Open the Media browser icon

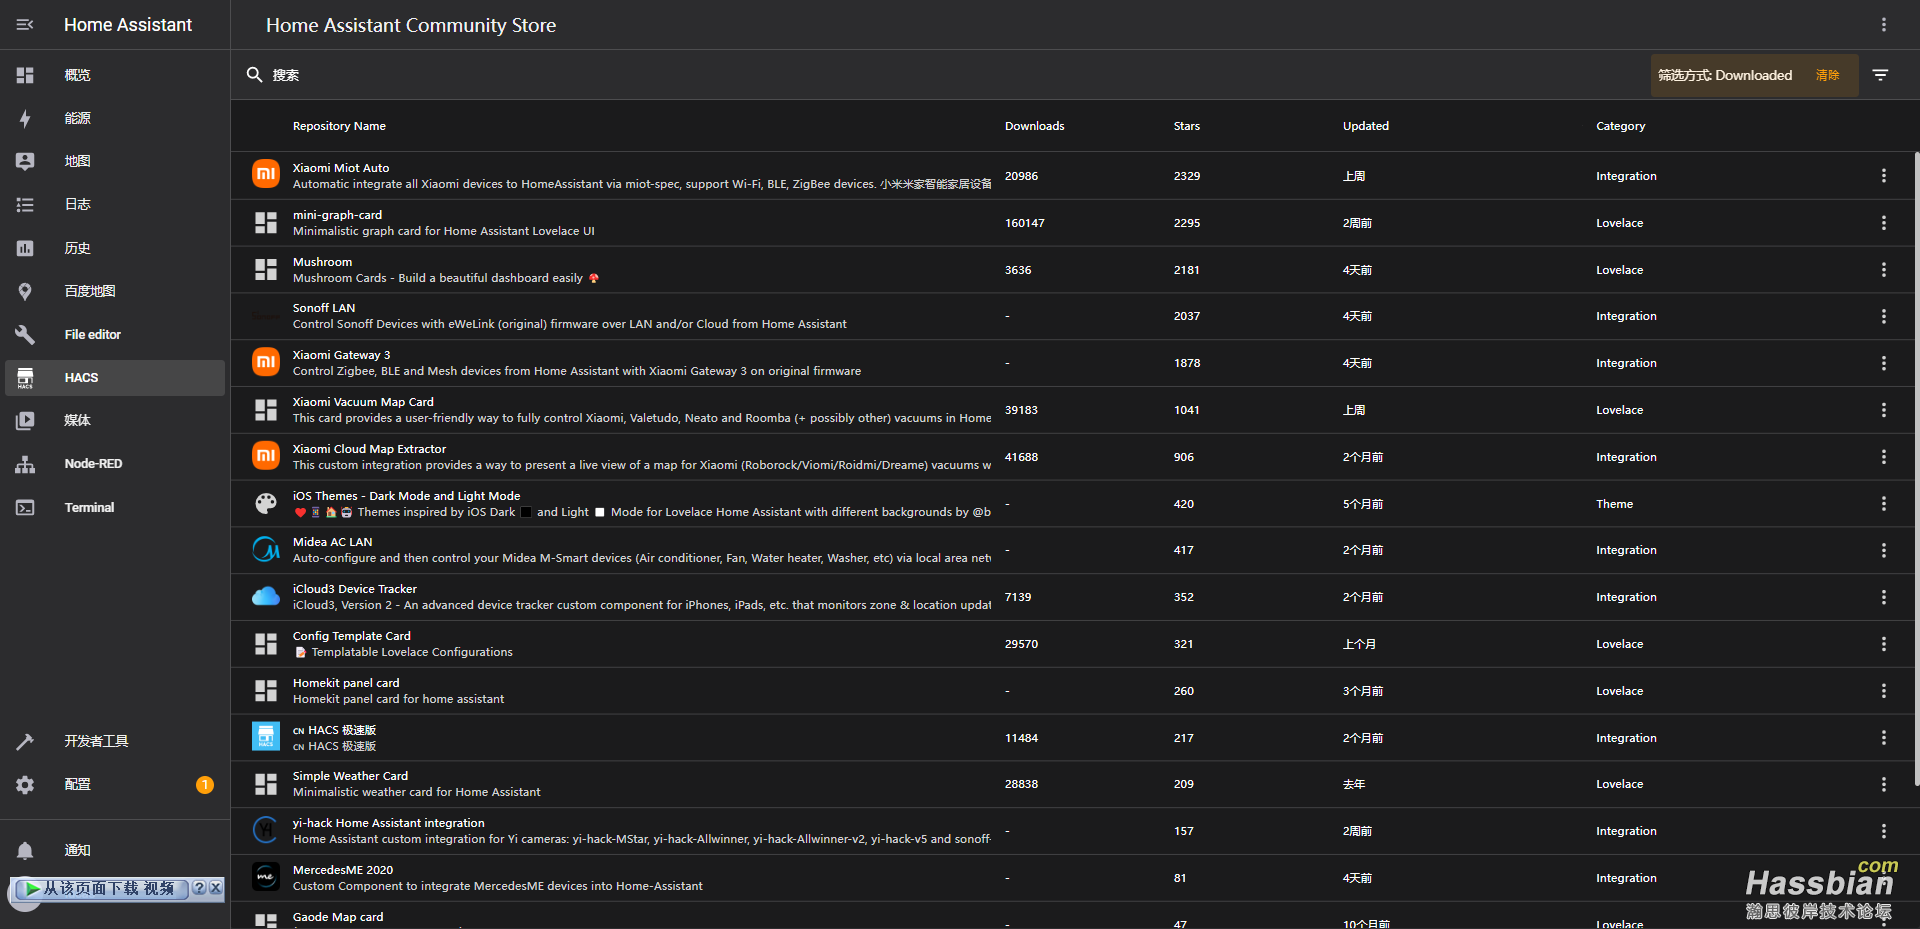point(25,421)
